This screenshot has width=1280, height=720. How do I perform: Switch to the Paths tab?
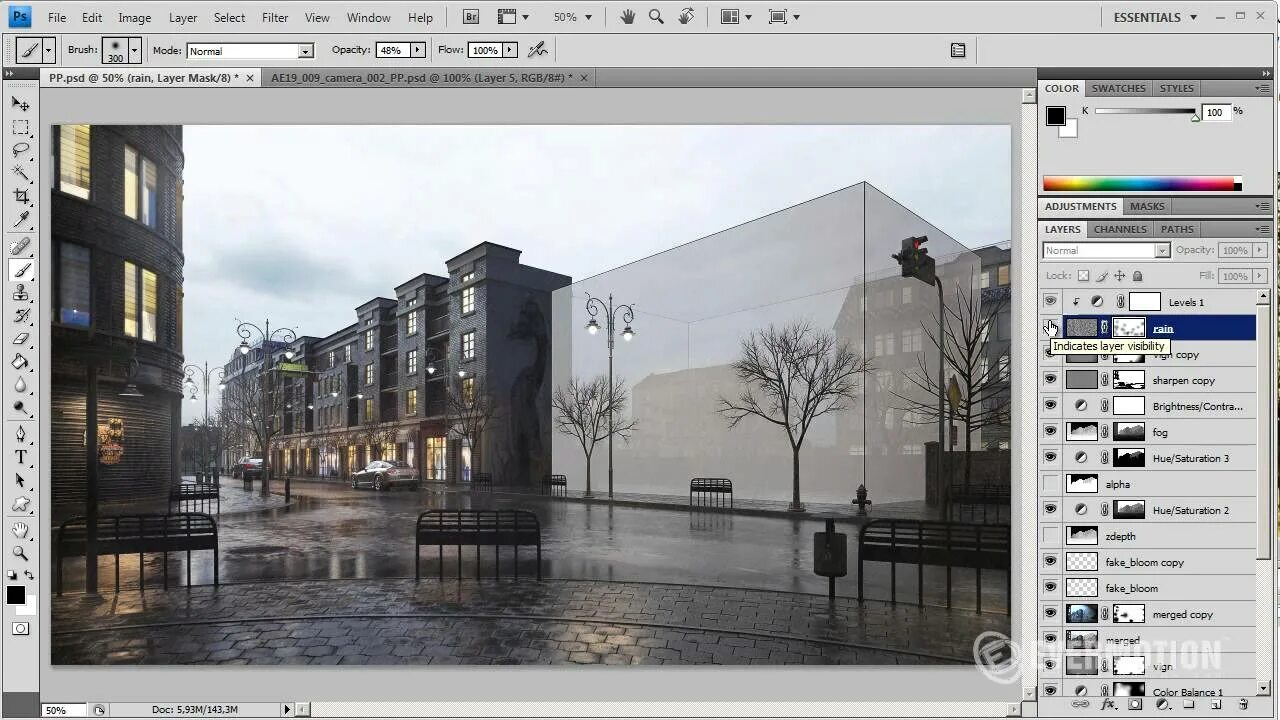pyautogui.click(x=1177, y=229)
